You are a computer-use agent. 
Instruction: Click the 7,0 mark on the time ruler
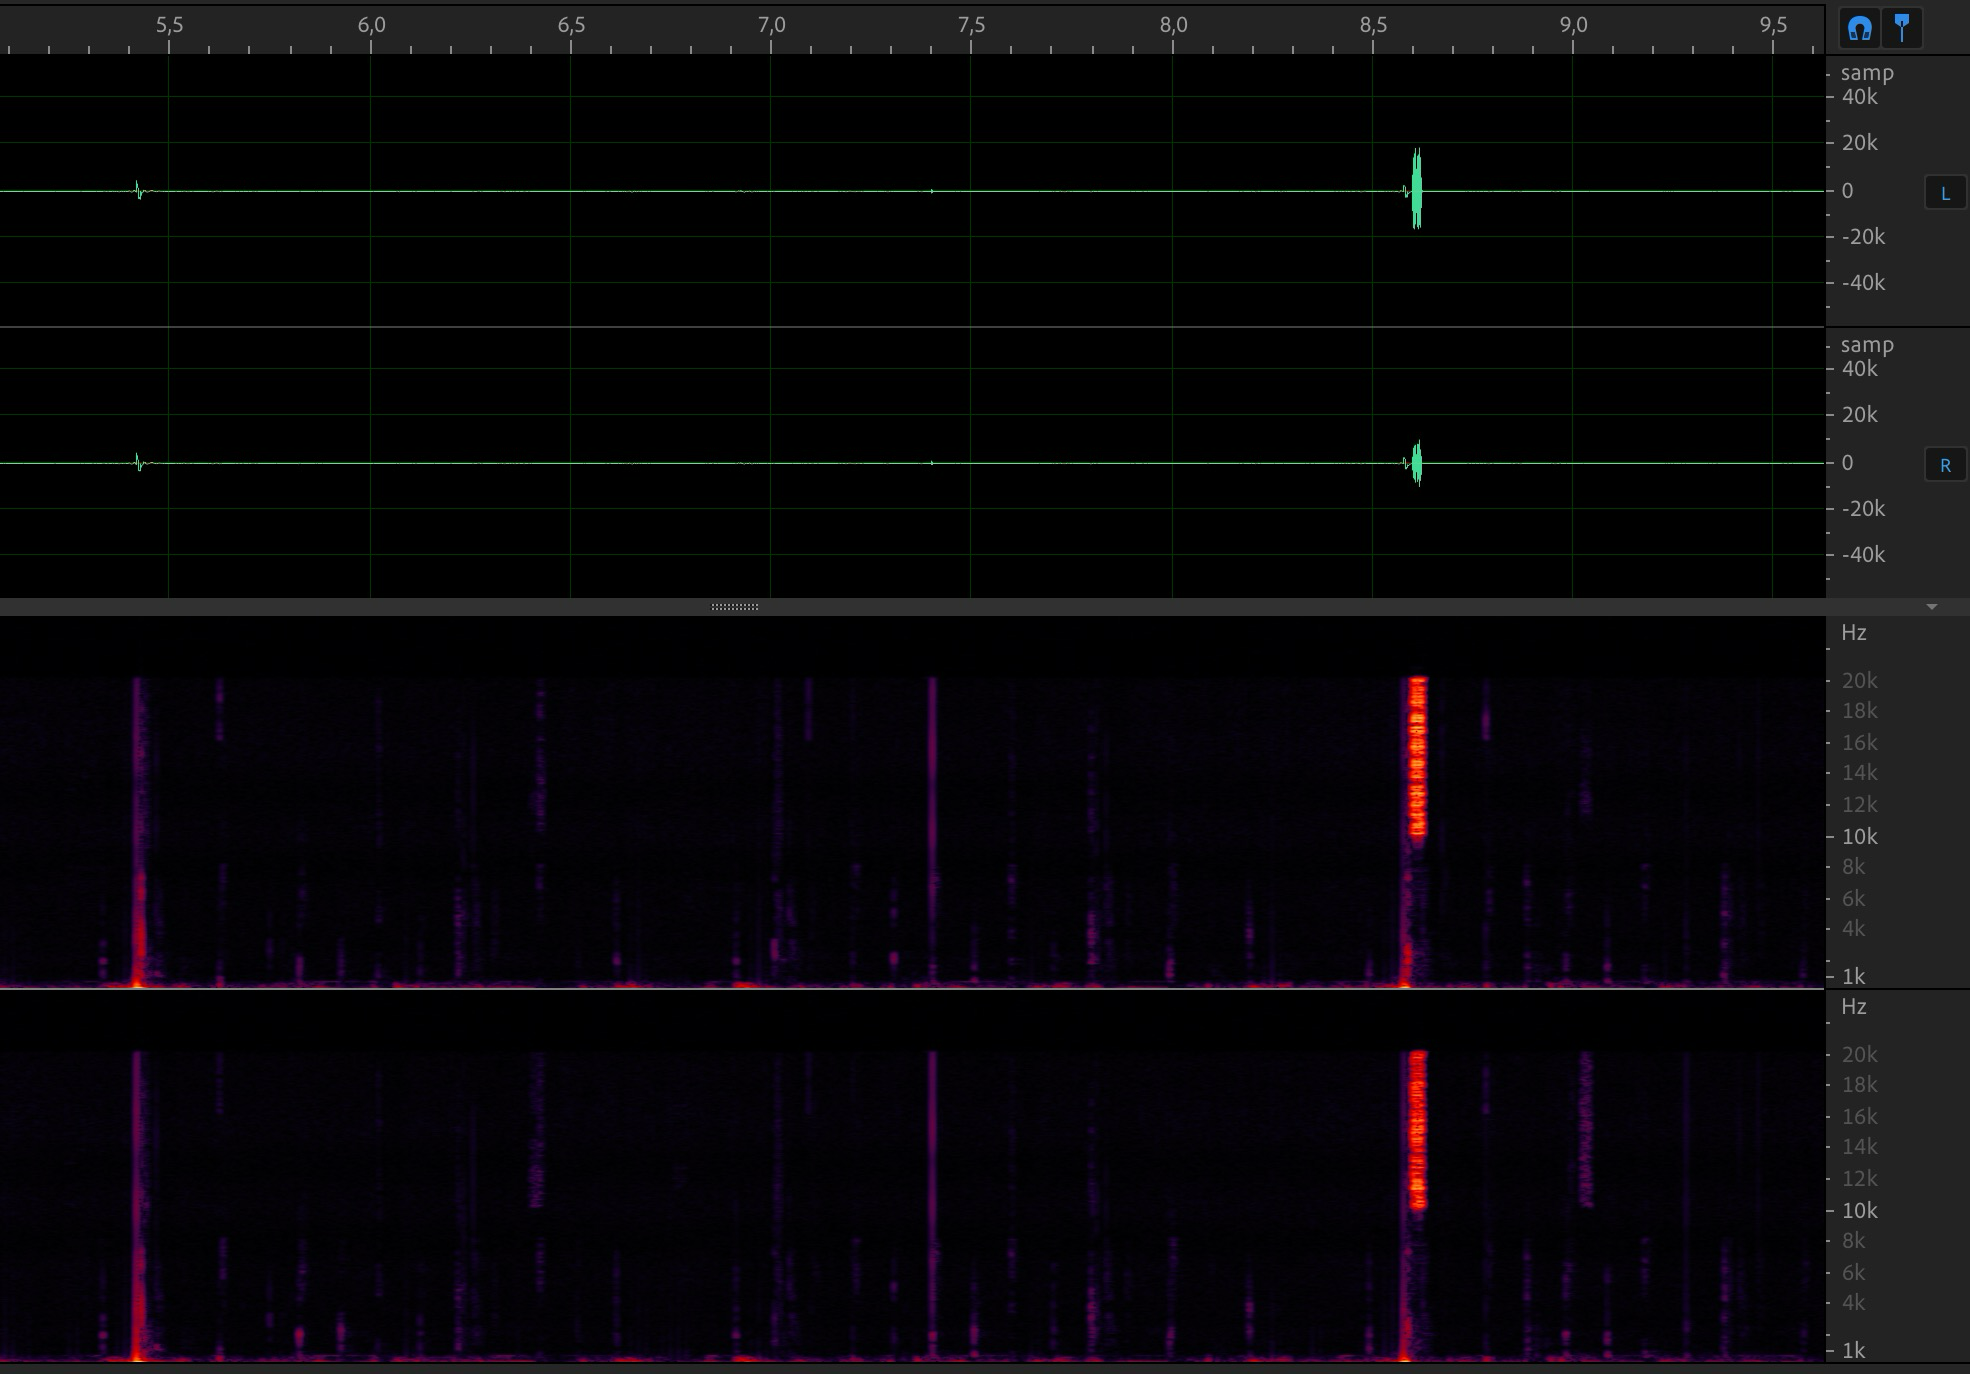(771, 25)
